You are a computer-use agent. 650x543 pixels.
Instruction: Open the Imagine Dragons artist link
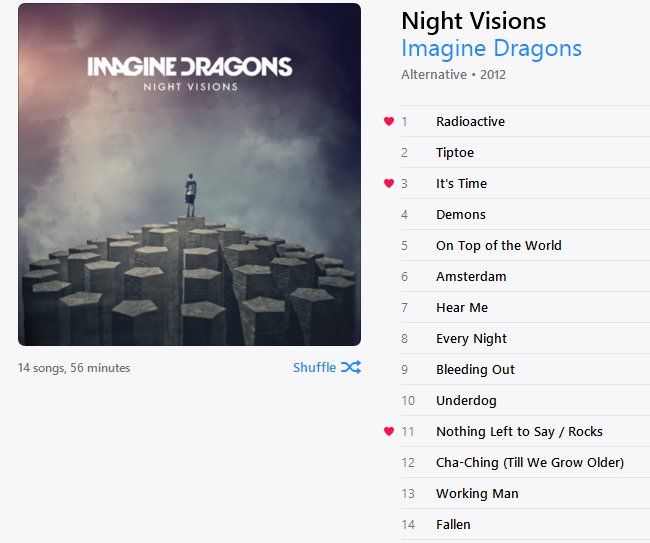click(x=491, y=48)
